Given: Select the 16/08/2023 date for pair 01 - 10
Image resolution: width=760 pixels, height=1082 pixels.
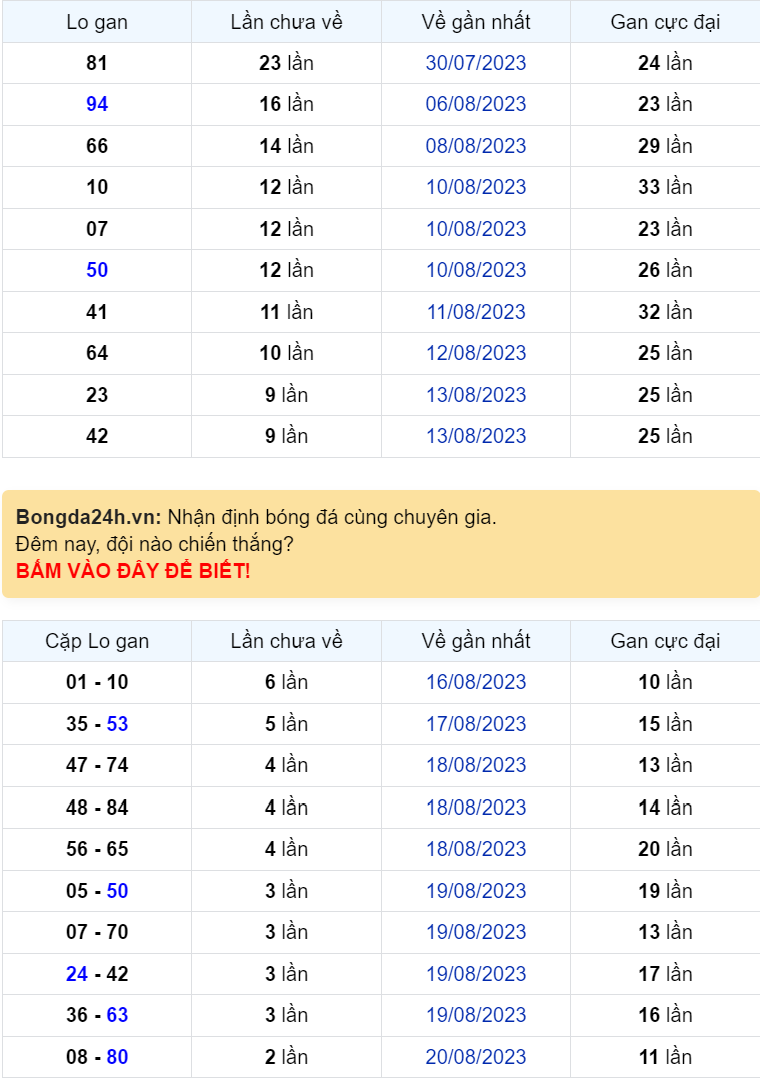Looking at the screenshot, I should (x=475, y=682).
